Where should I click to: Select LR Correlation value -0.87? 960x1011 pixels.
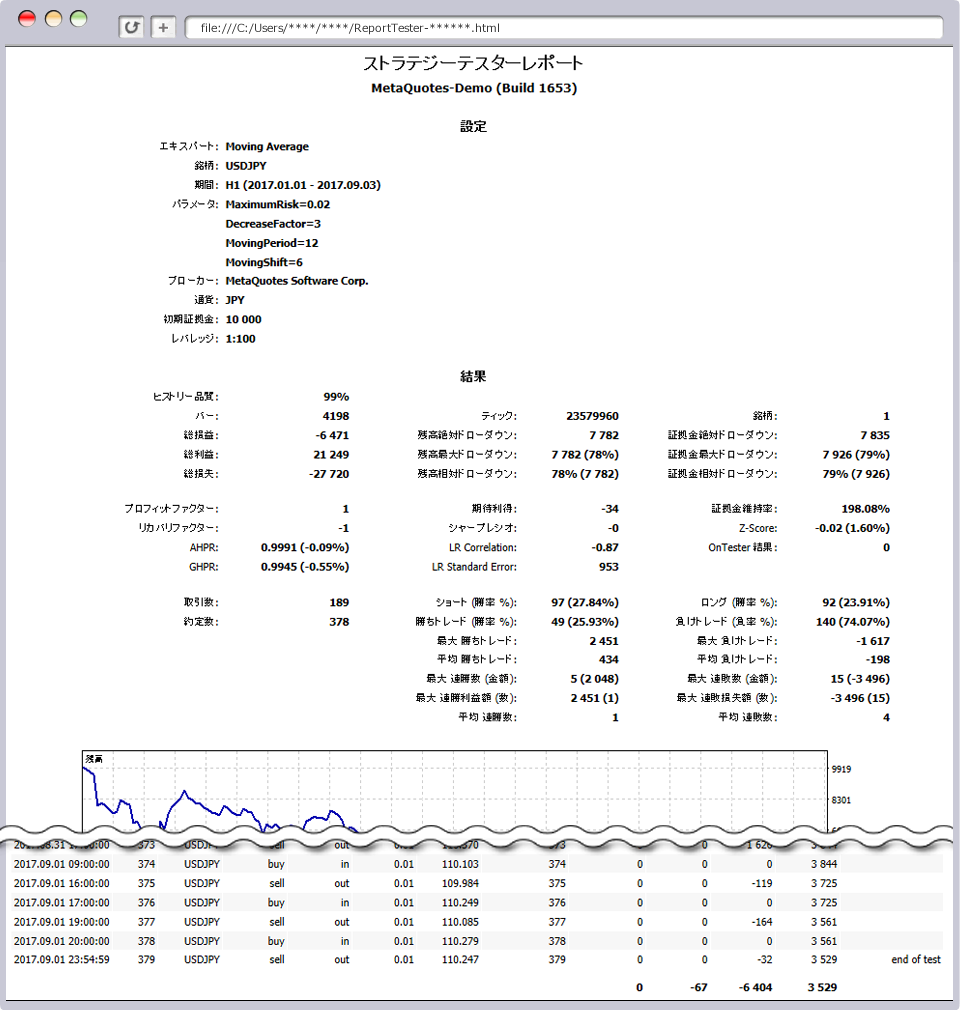click(605, 547)
